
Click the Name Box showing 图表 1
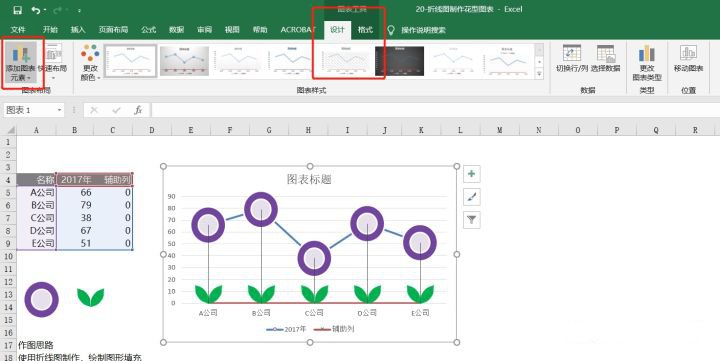click(x=30, y=110)
